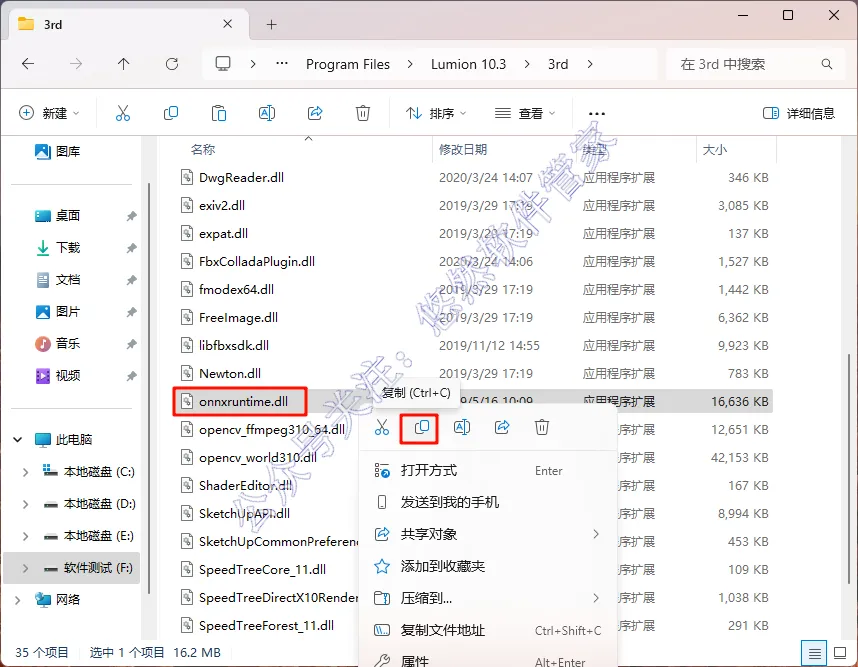
Task: Click Cut scissors in the context menu
Action: click(382, 427)
